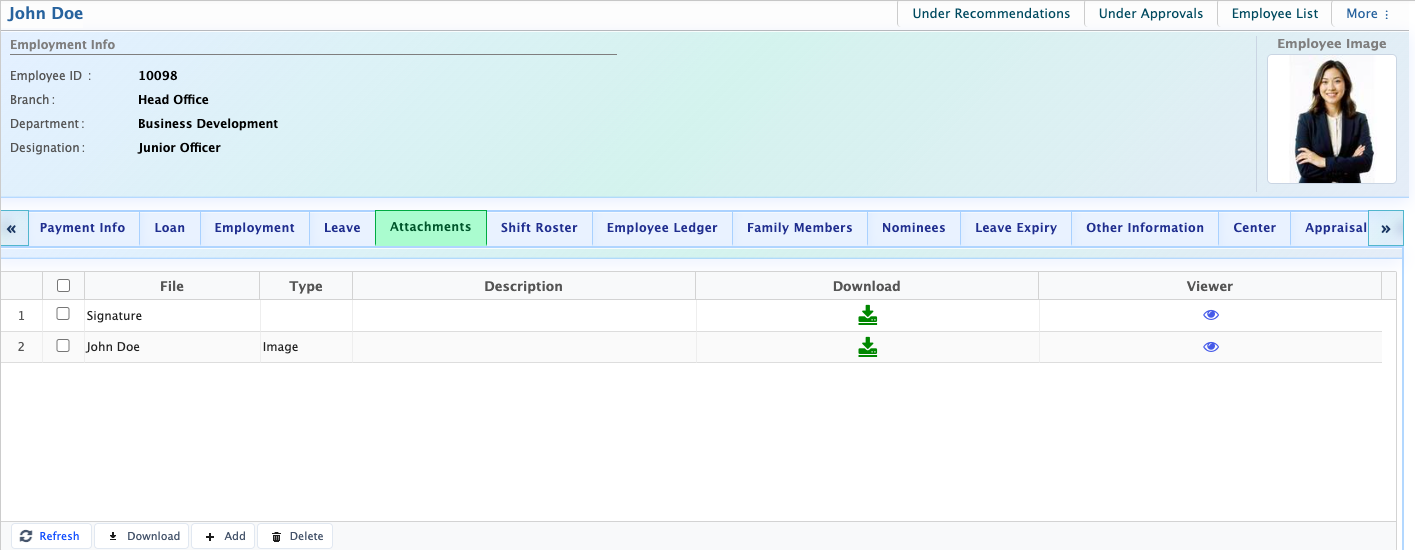Image resolution: width=1415 pixels, height=550 pixels.
Task: Switch to the Loan tab
Action: [170, 228]
